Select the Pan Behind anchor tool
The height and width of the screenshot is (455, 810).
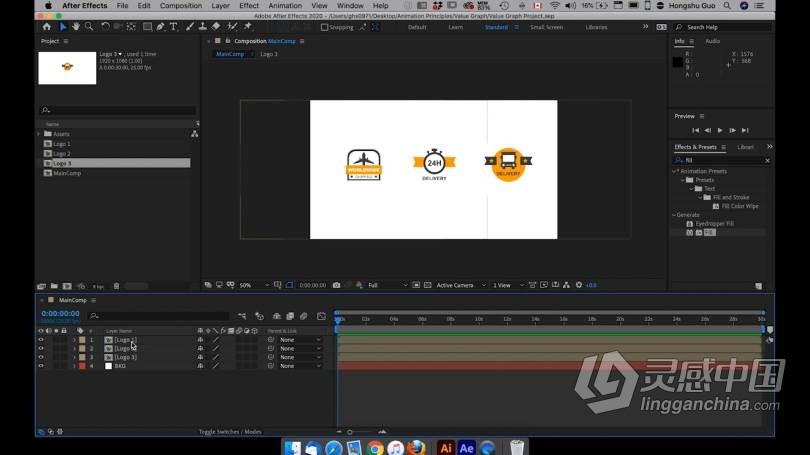click(x=131, y=27)
